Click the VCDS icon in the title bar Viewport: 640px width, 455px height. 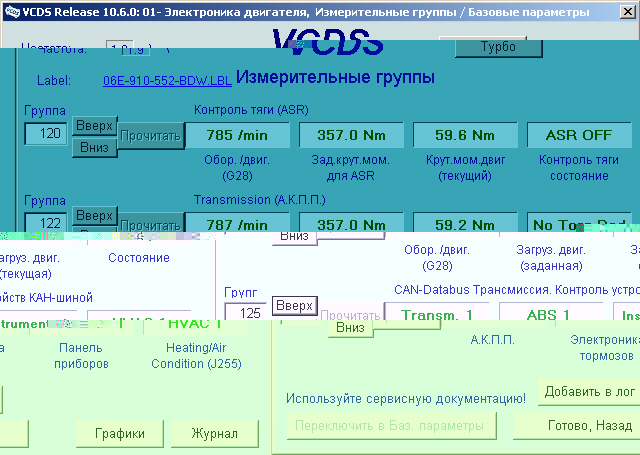tap(12, 12)
